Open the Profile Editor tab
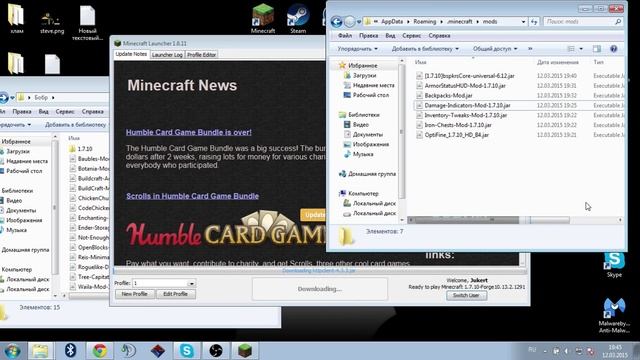 (201, 55)
